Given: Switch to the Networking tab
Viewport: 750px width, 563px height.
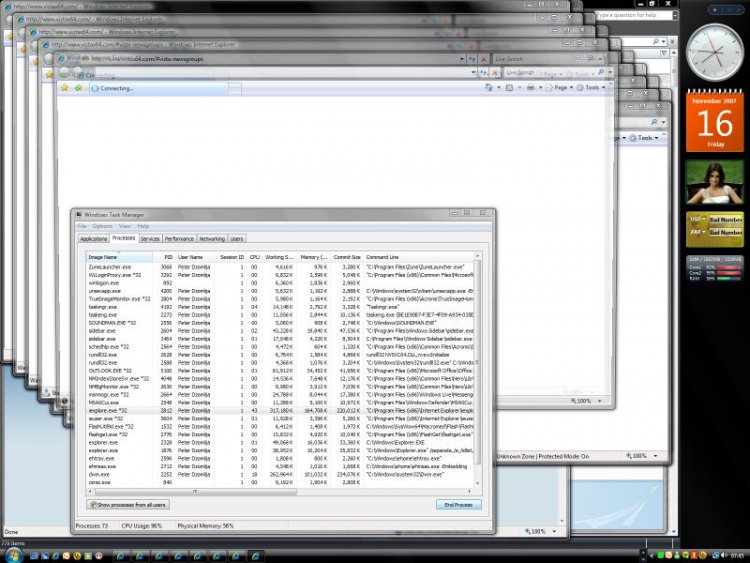Looking at the screenshot, I should click(212, 239).
